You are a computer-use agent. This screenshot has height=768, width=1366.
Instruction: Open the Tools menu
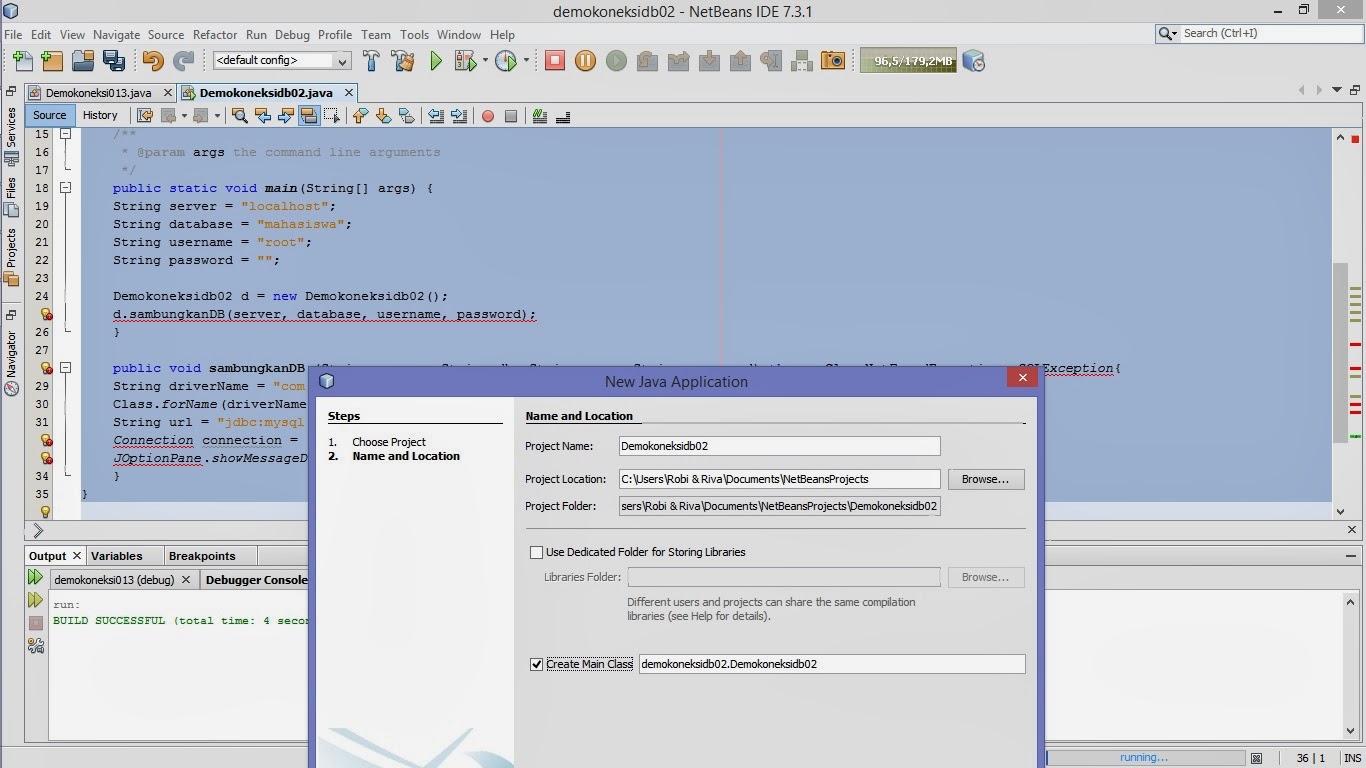pos(414,34)
